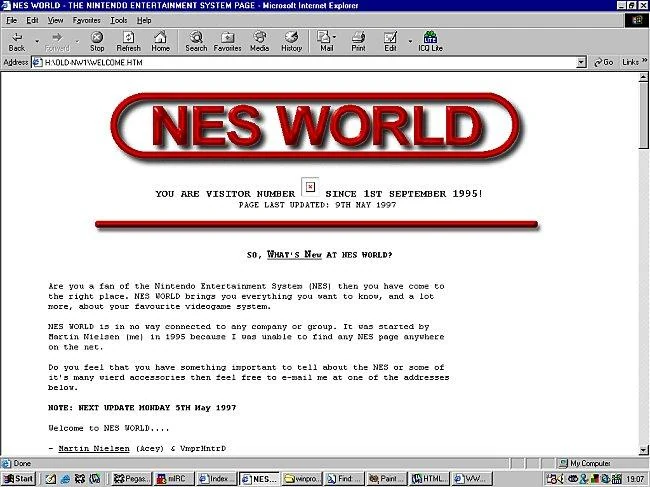Edit the page with Edit button
The width and height of the screenshot is (650, 487).
pos(390,41)
